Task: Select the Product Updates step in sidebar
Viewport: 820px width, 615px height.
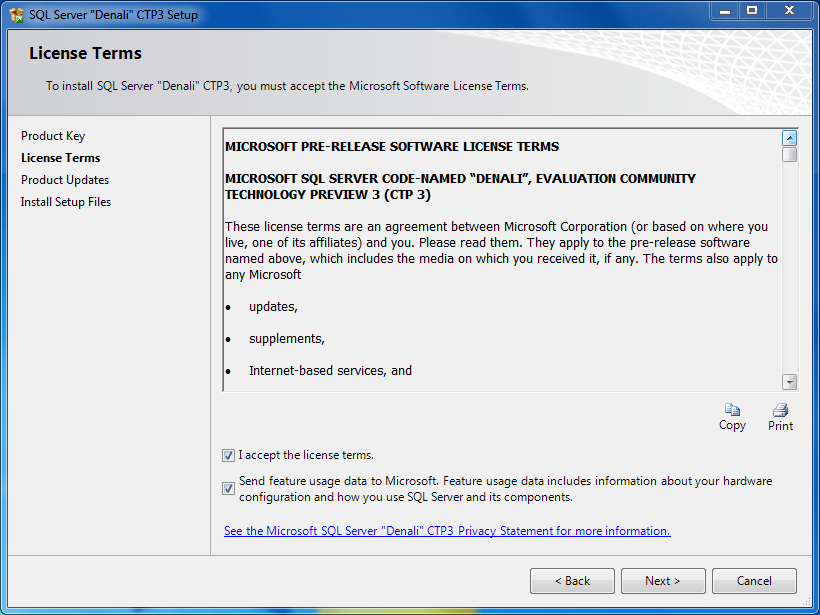Action: coord(65,180)
